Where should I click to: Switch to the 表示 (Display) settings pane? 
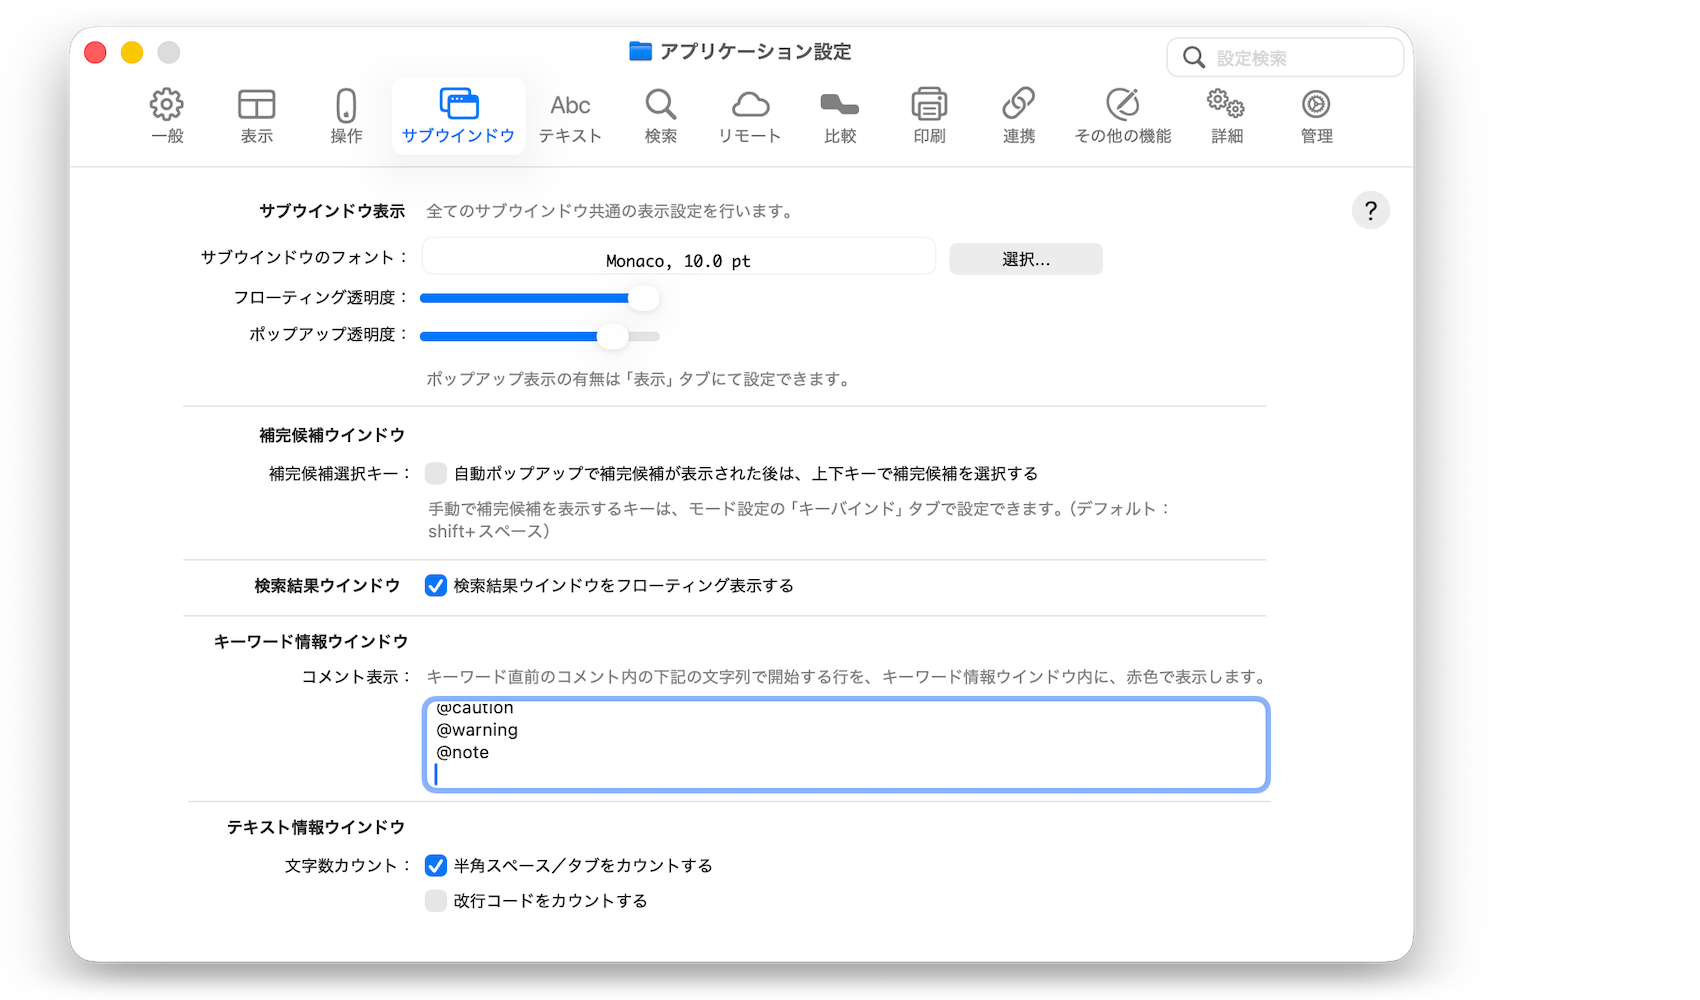click(x=256, y=115)
